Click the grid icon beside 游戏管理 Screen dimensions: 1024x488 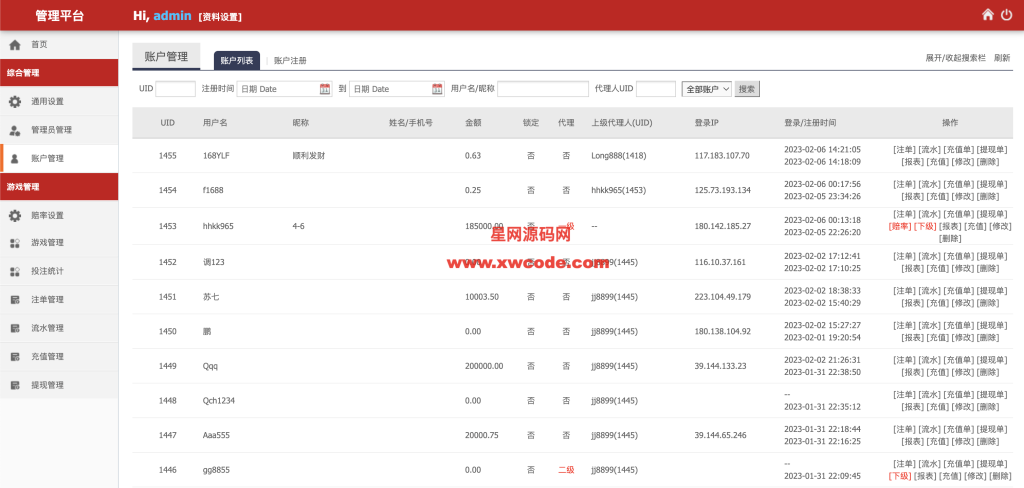pyautogui.click(x=14, y=243)
